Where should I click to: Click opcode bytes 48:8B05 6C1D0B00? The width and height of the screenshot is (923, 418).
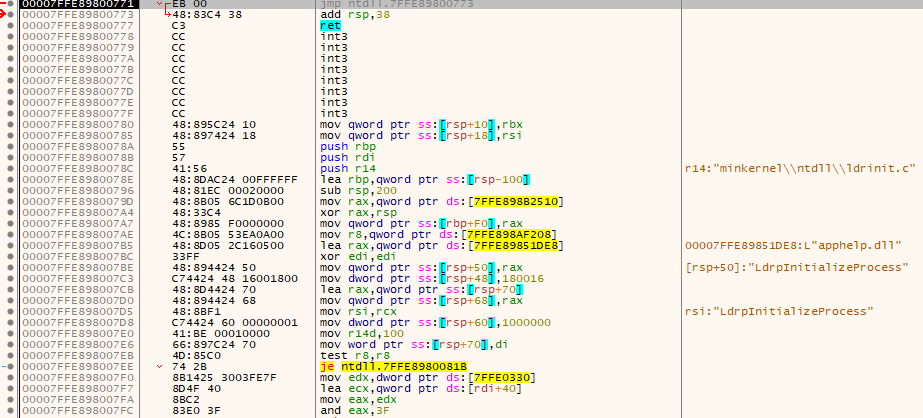pyautogui.click(x=228, y=202)
